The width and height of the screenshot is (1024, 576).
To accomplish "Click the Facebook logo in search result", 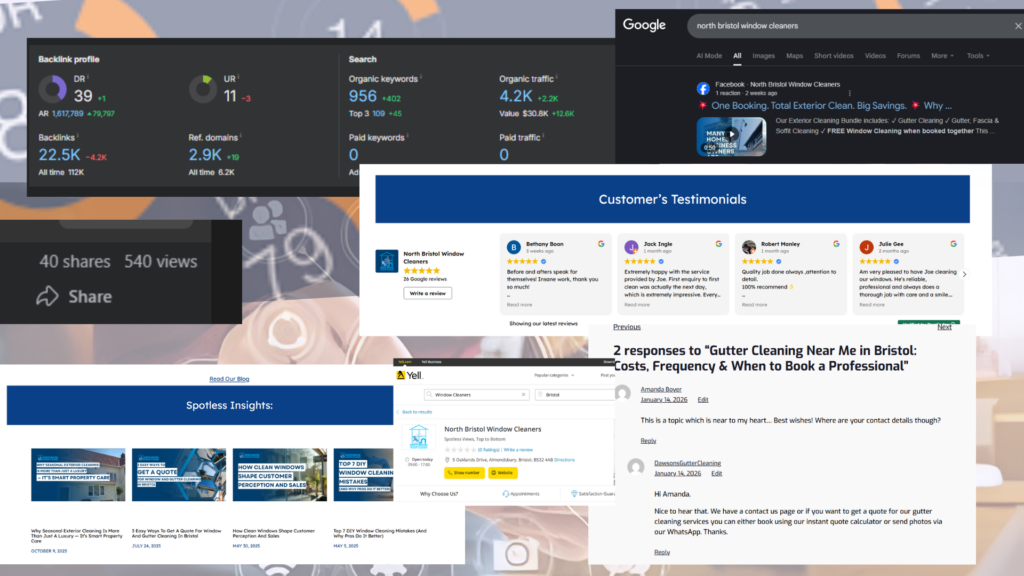I will coord(704,88).
